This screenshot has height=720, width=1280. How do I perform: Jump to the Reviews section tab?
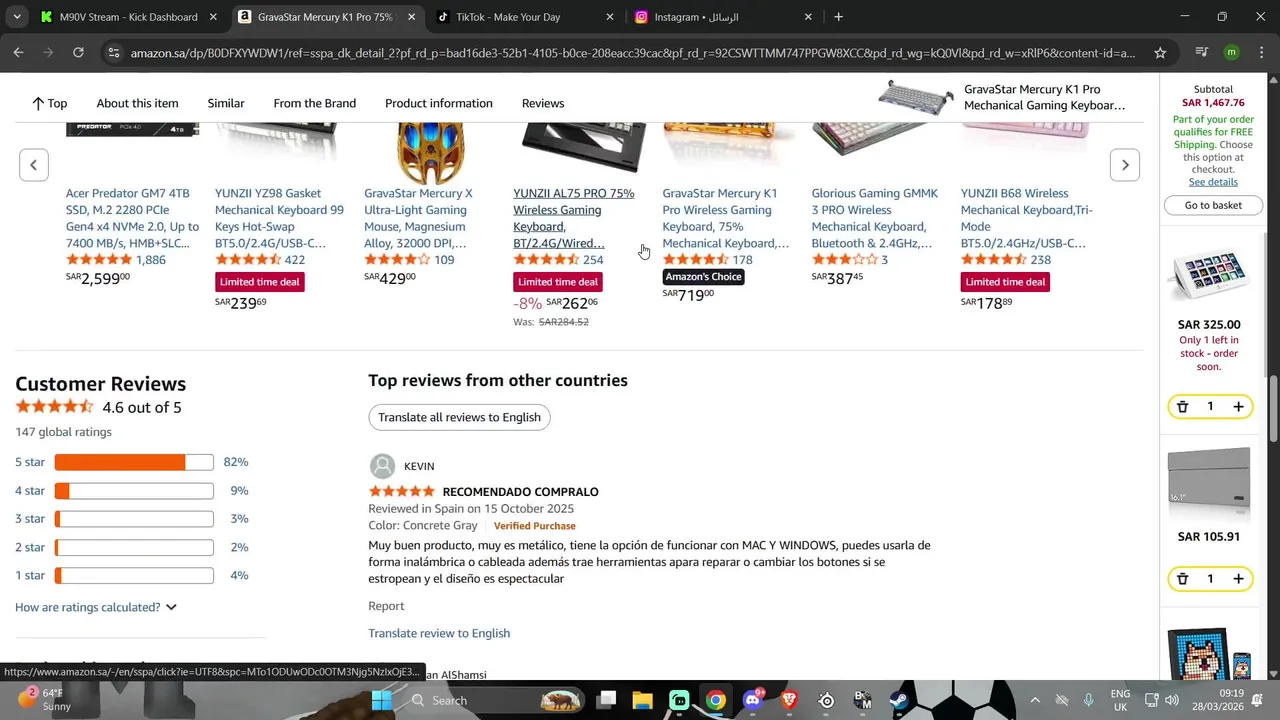[x=543, y=103]
